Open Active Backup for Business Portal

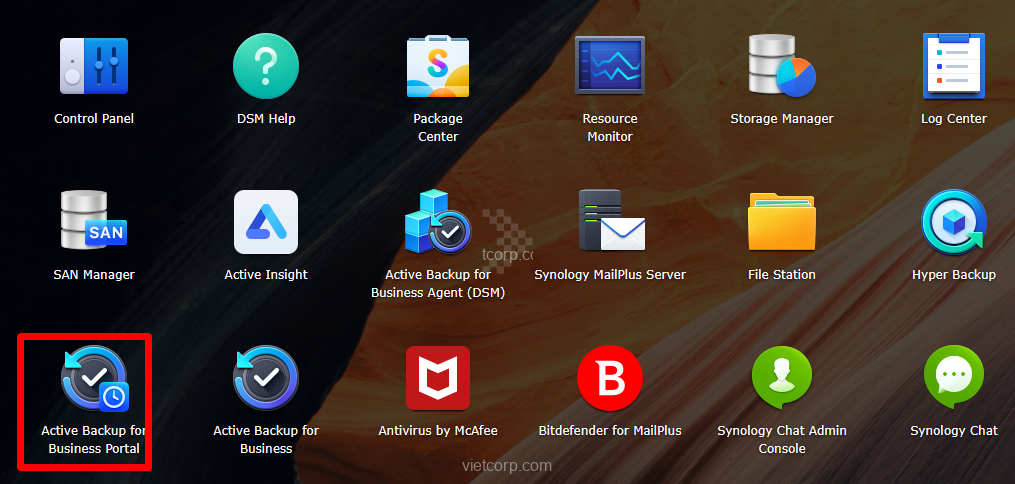94,379
